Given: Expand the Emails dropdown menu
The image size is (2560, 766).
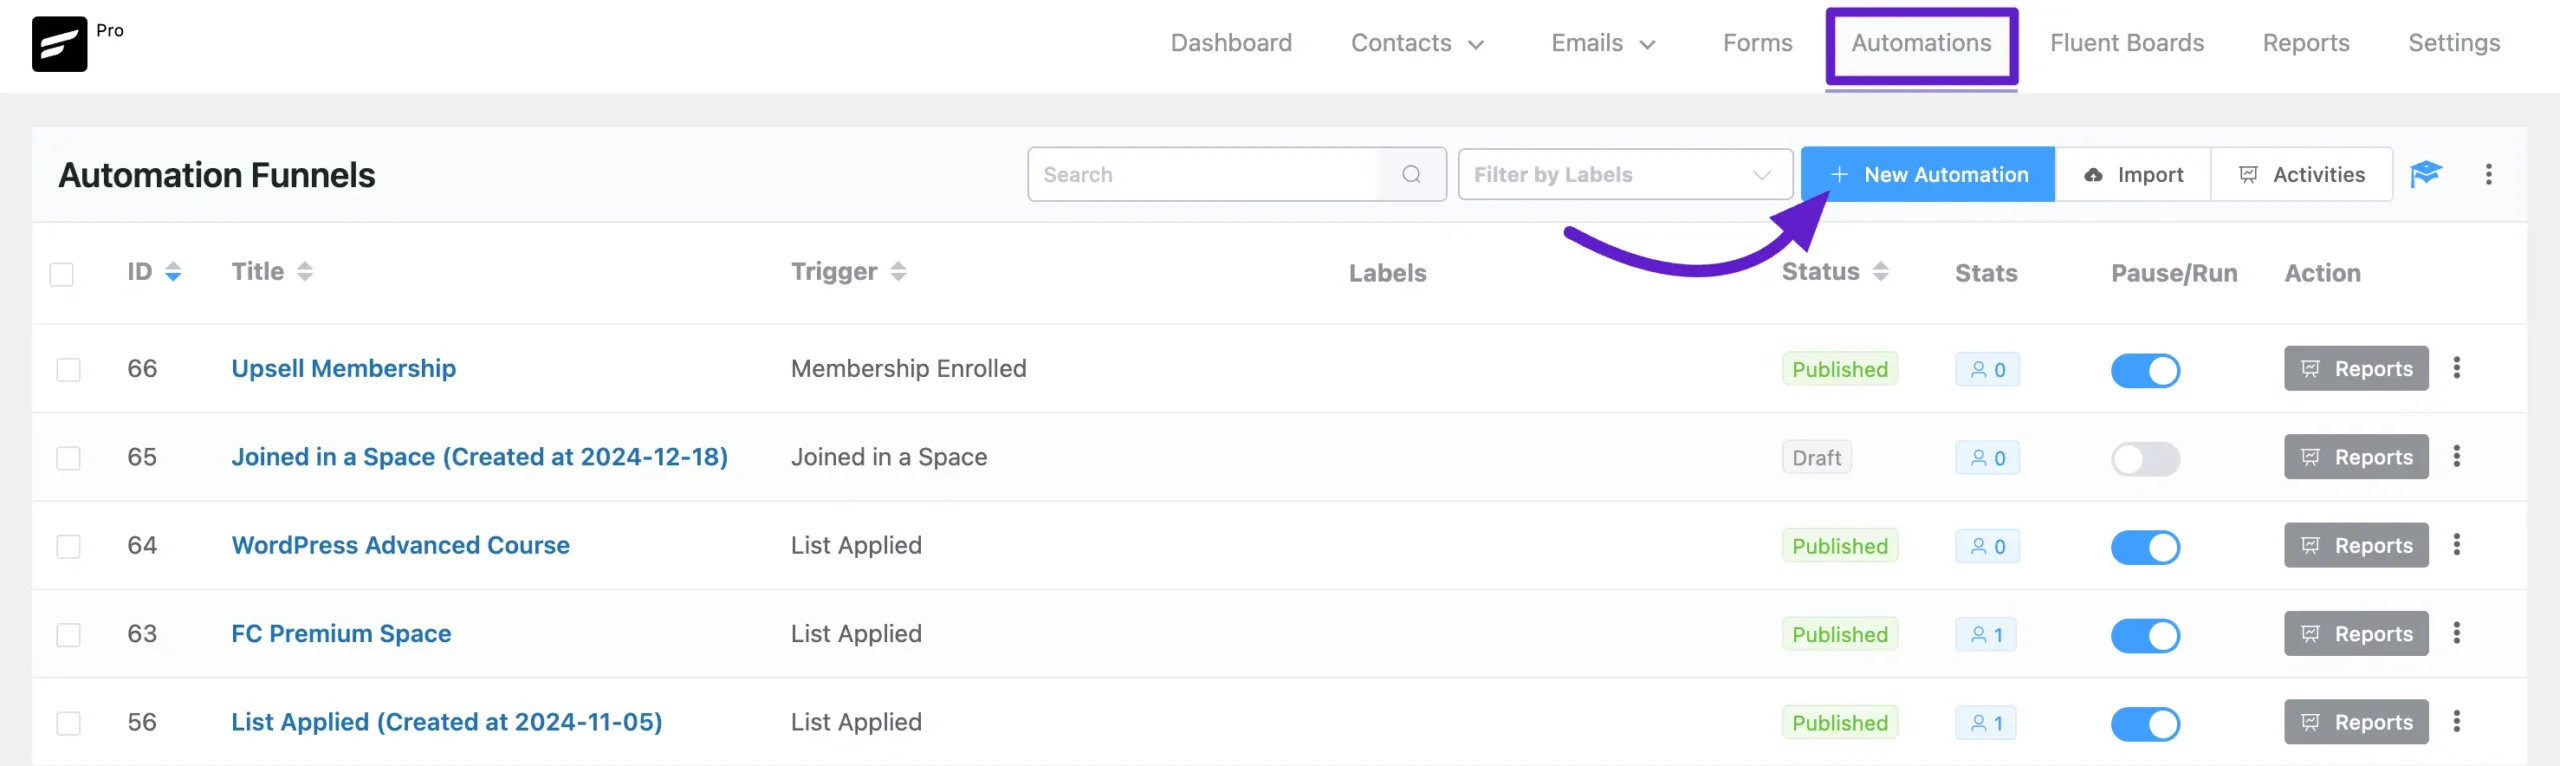Looking at the screenshot, I should 1603,43.
